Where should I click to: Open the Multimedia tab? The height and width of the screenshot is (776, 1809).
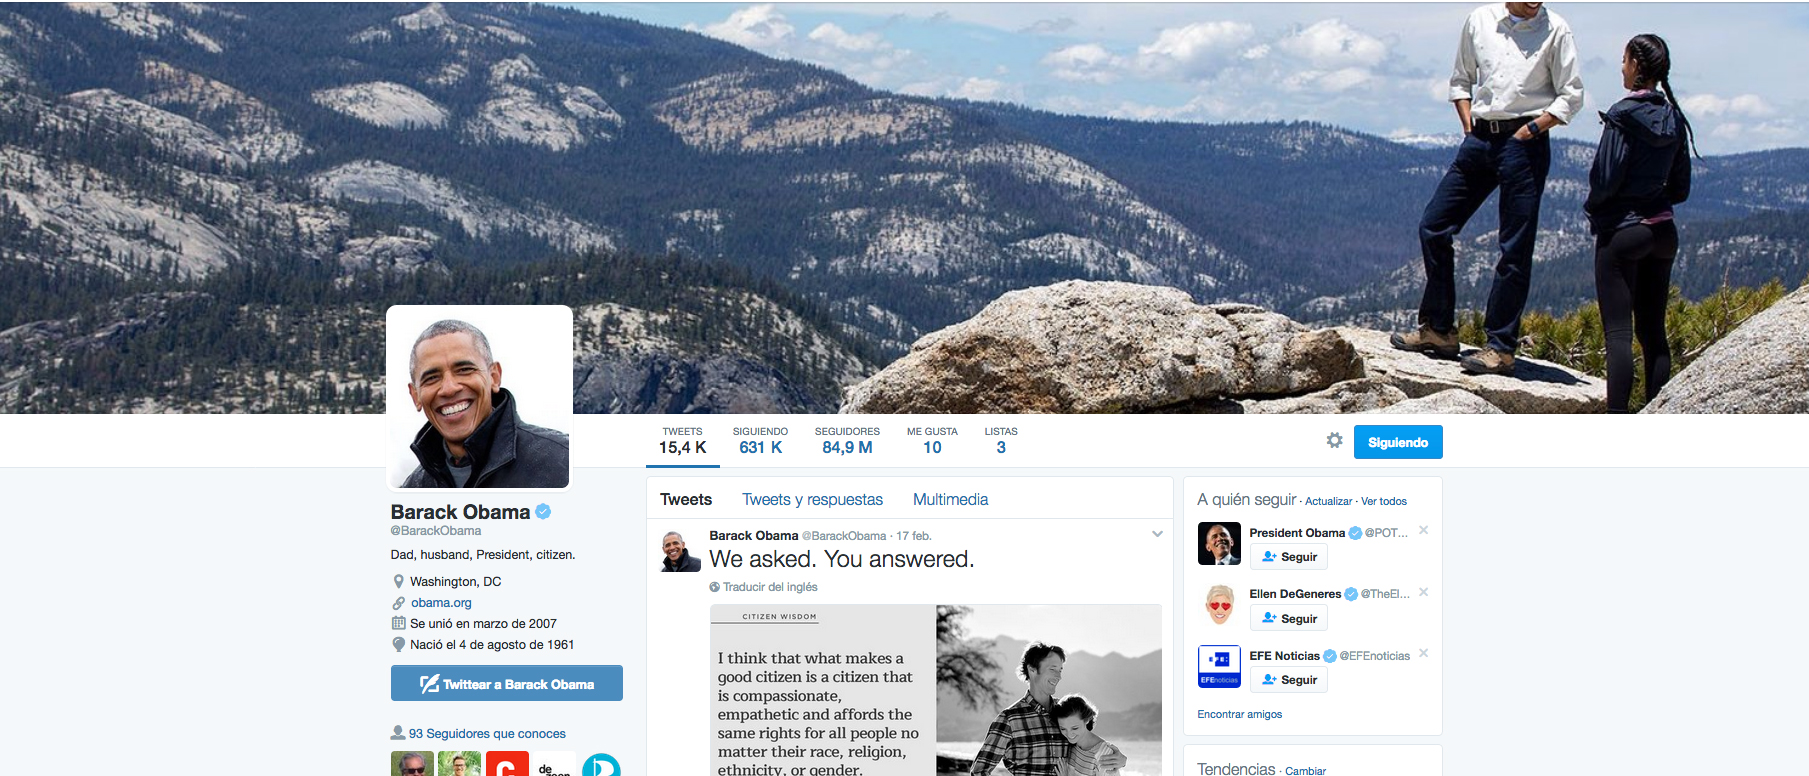[950, 499]
